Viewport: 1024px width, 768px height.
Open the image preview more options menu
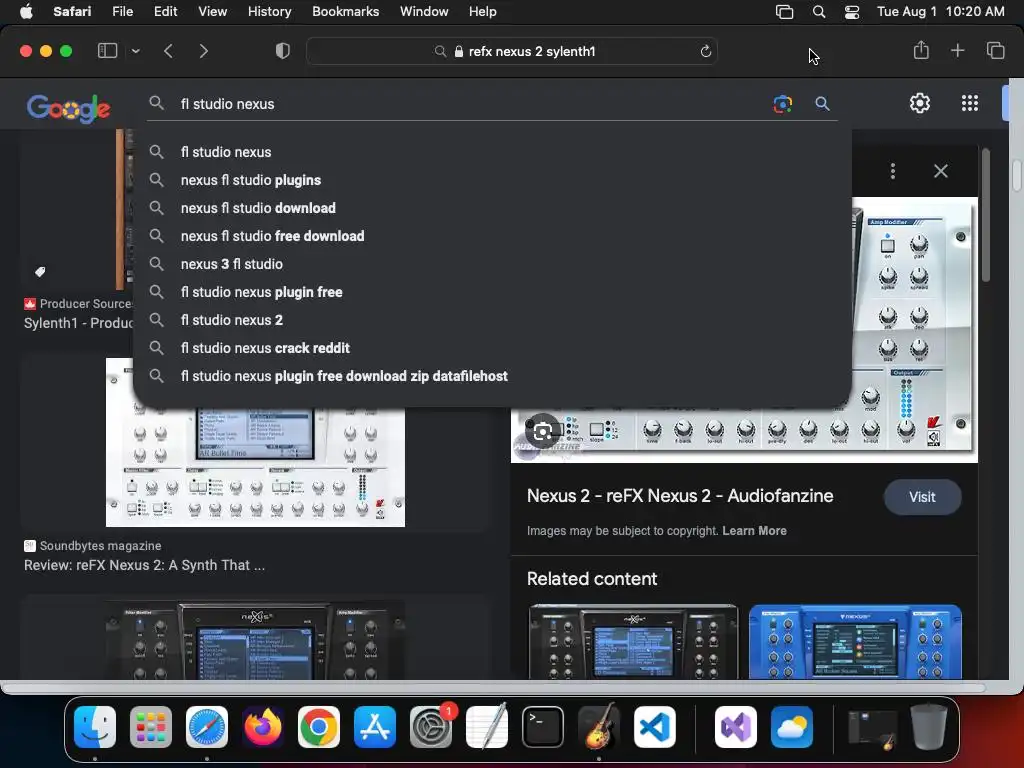point(892,171)
